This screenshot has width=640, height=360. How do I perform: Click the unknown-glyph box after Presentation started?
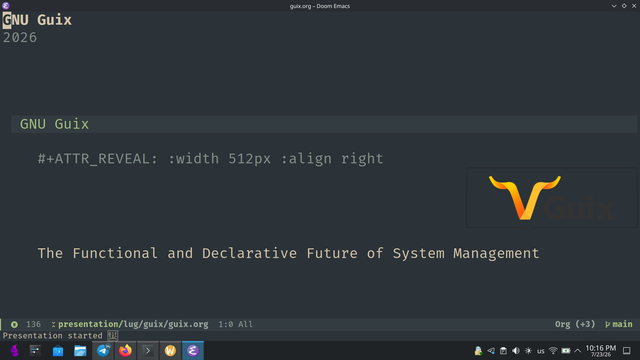point(113,336)
